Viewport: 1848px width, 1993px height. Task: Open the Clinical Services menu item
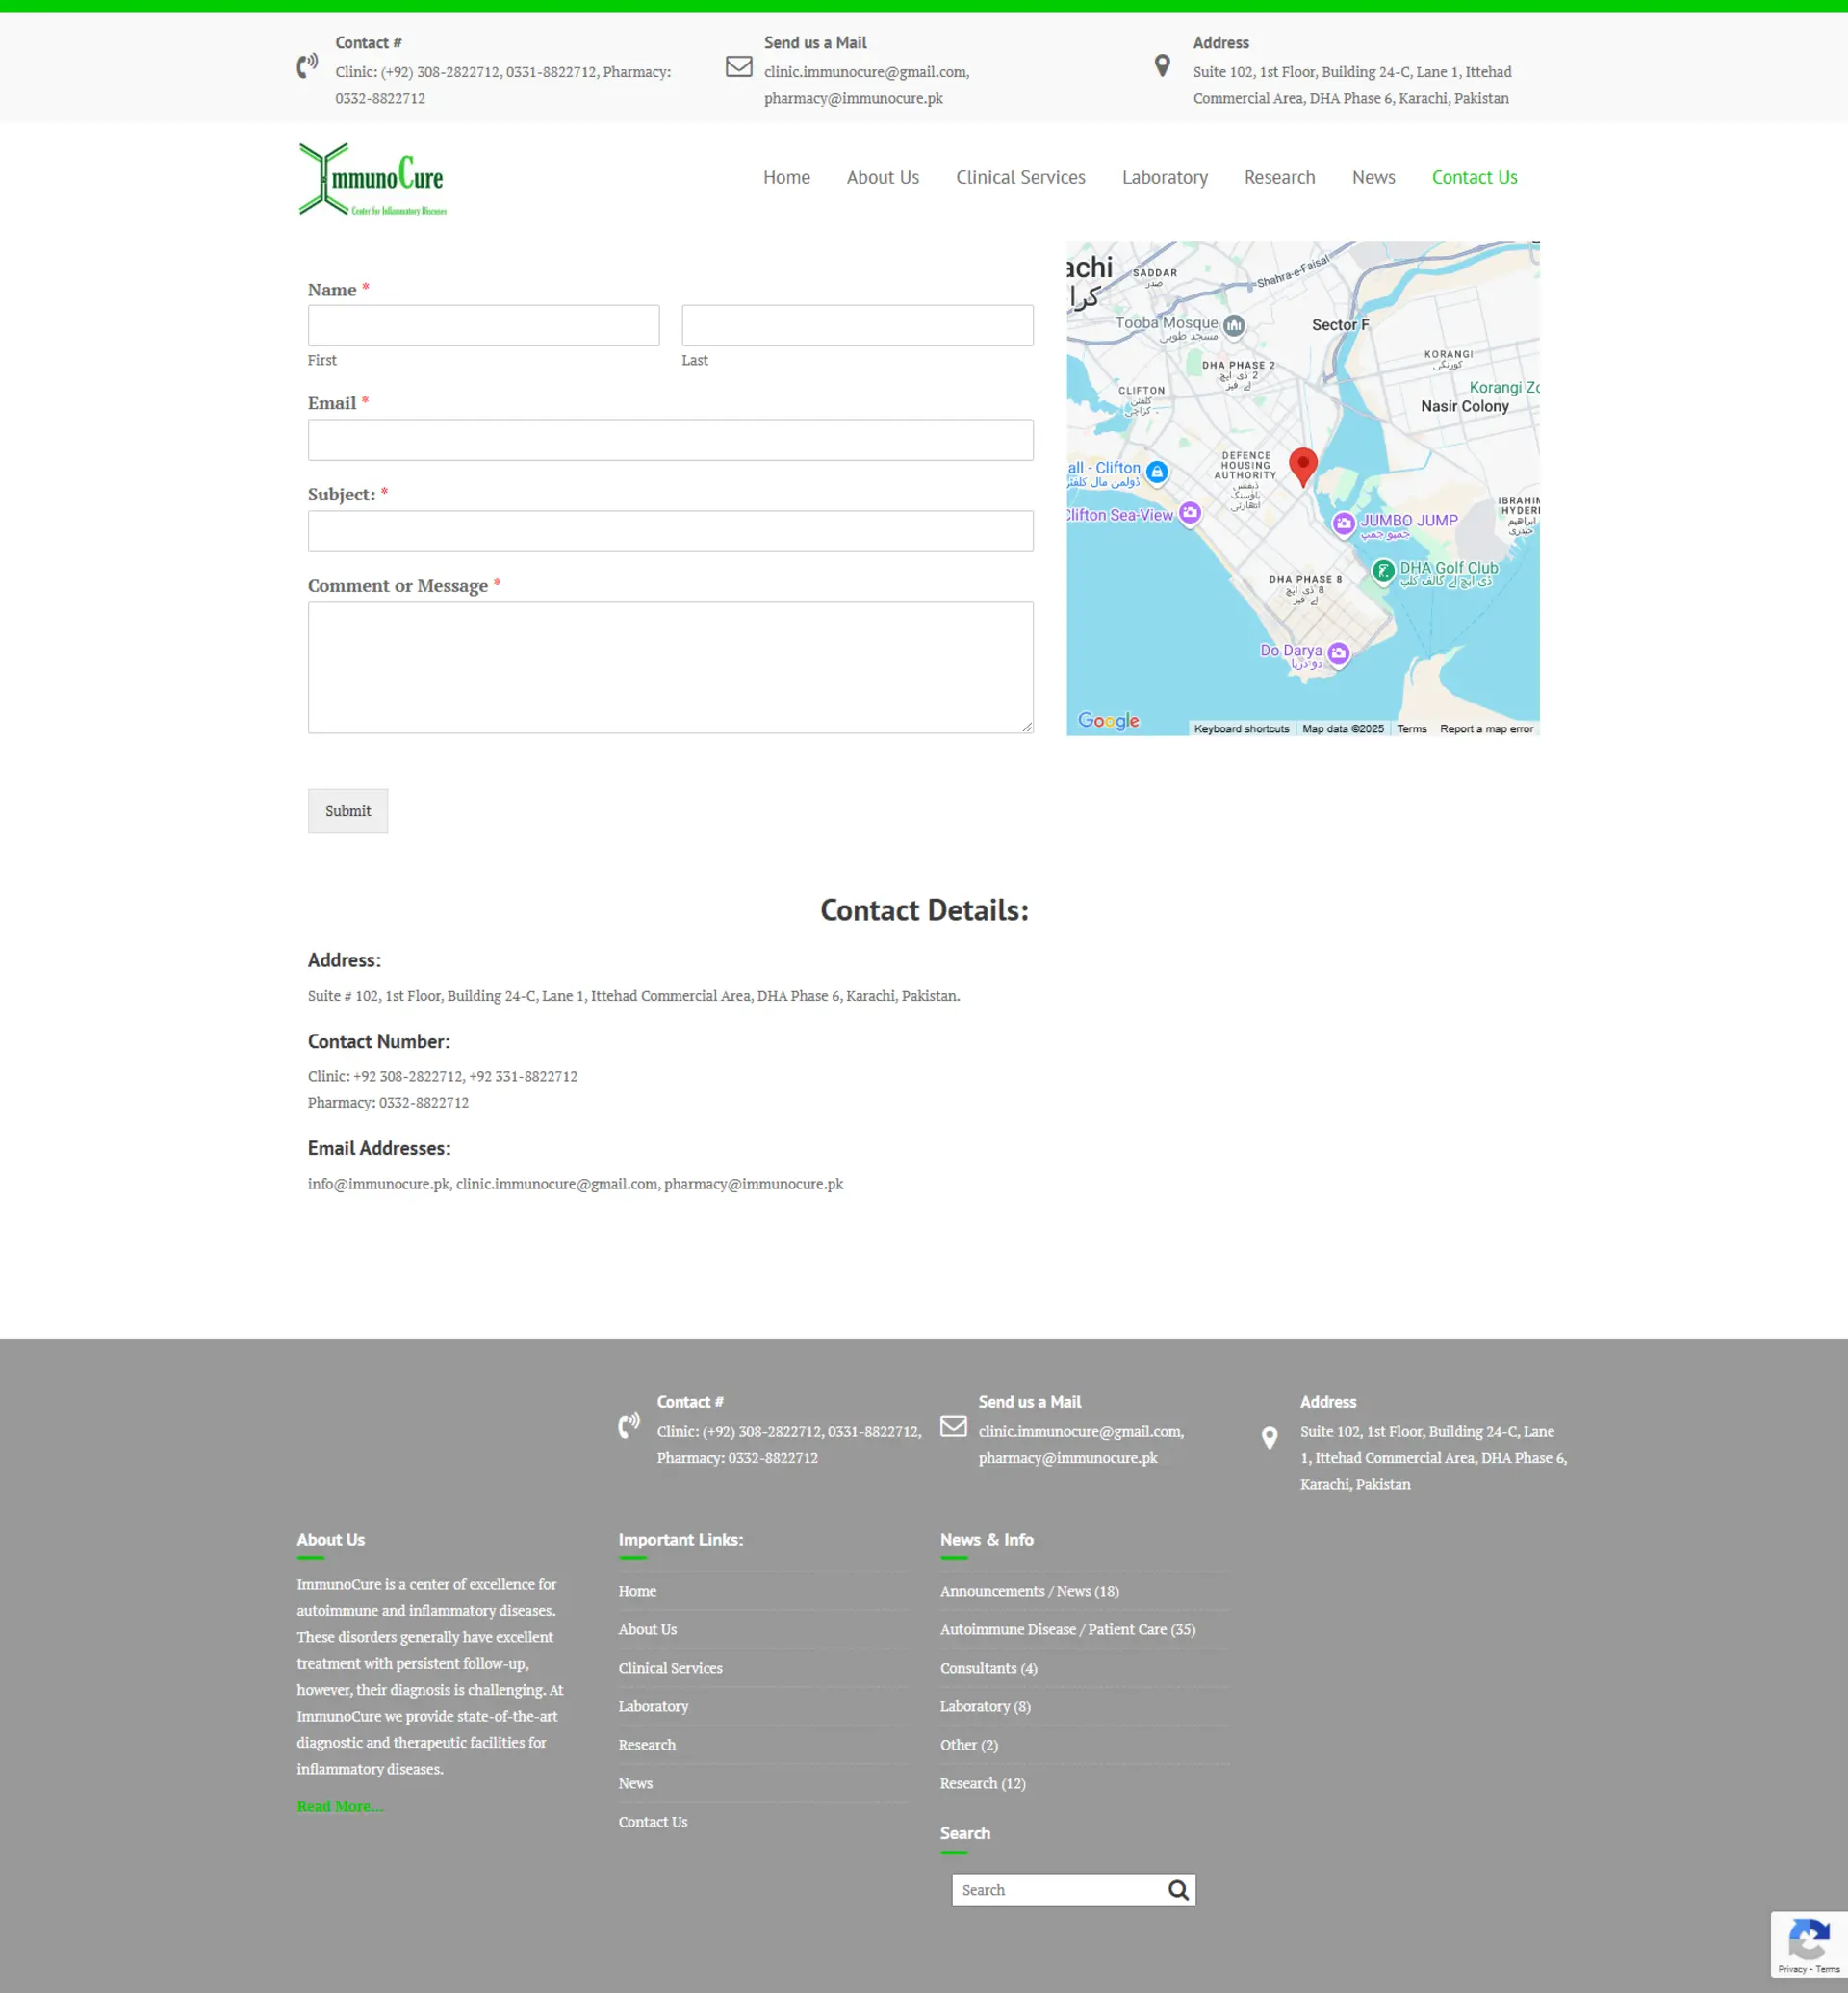[x=1019, y=177]
